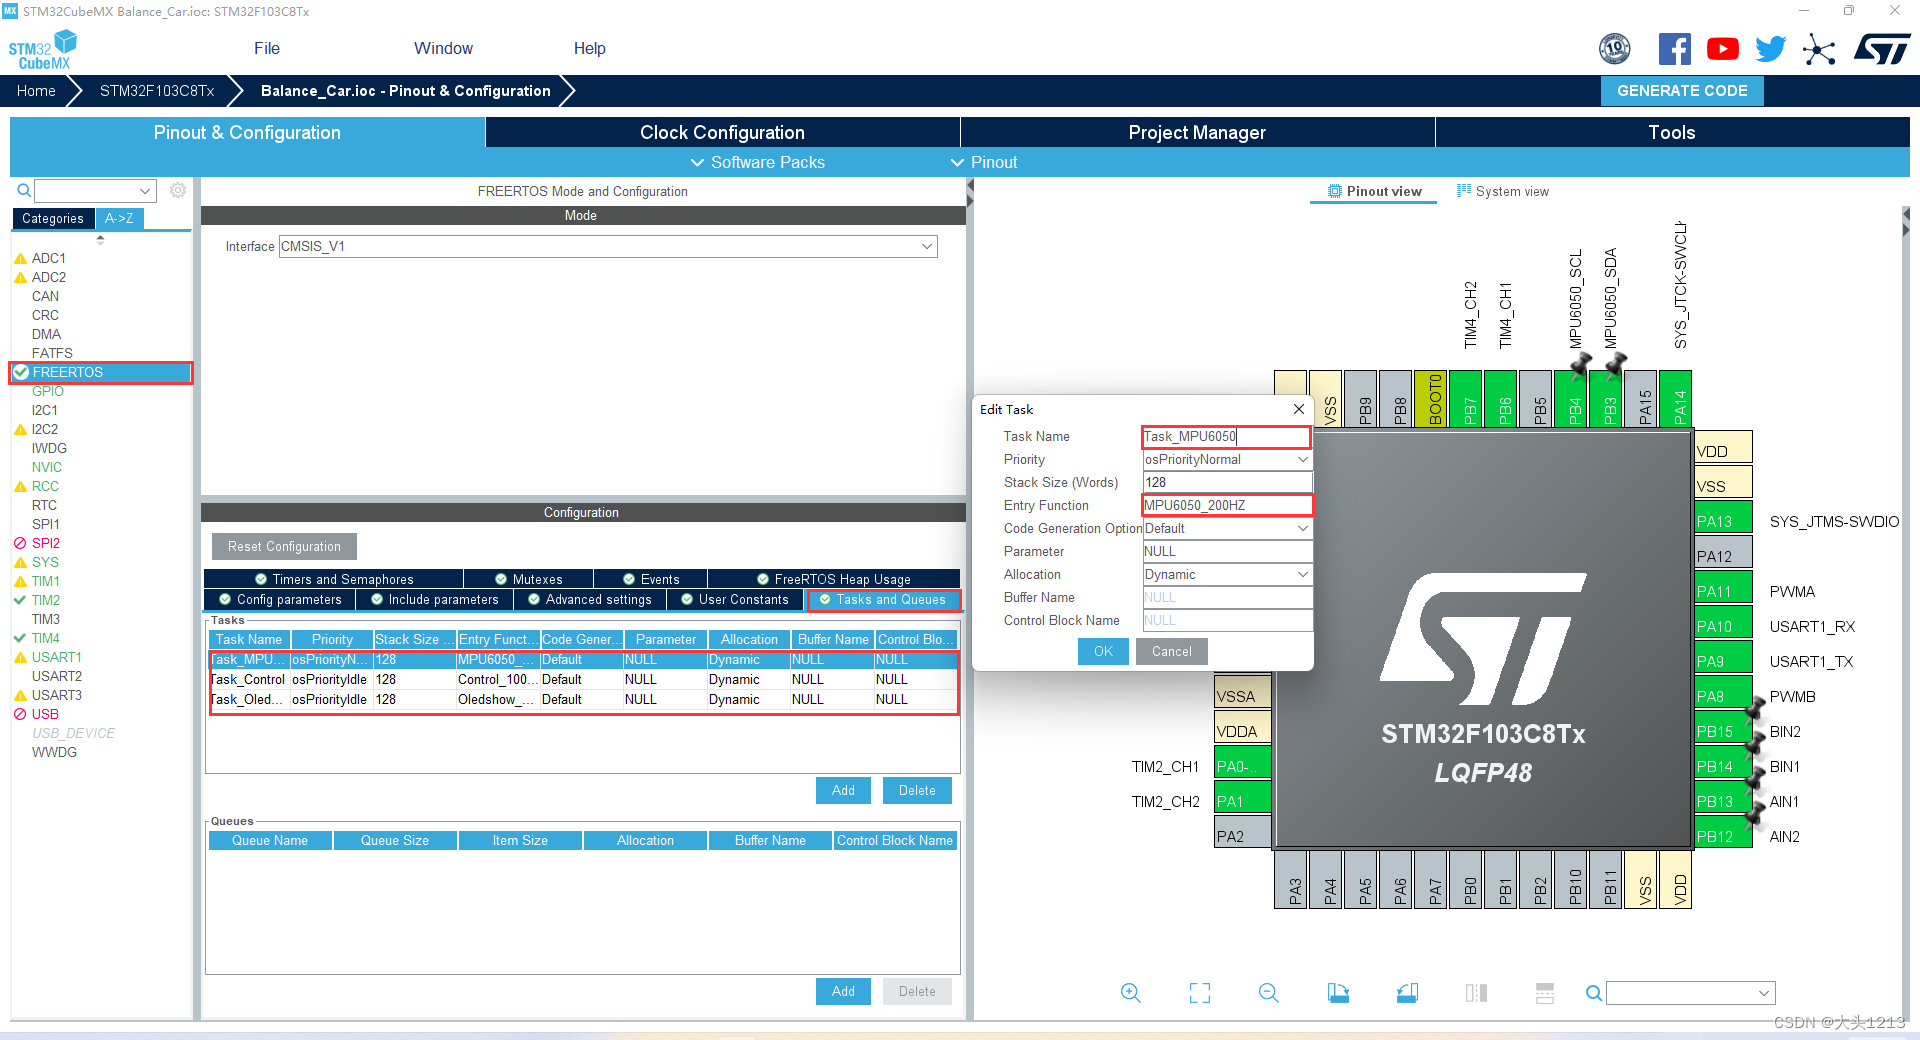This screenshot has width=1920, height=1040.
Task: Click the zoom in icon below pinout
Action: 1130,993
